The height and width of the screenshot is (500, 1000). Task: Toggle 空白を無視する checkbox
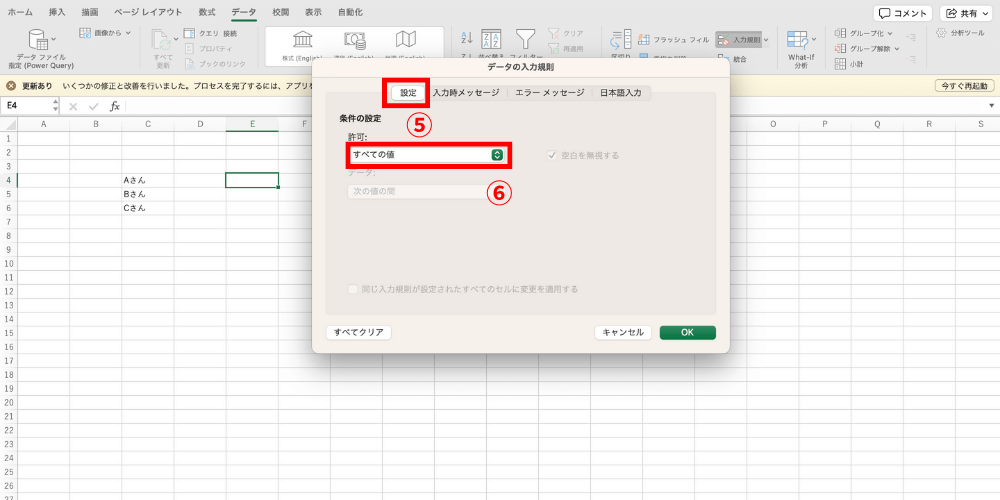pos(552,155)
